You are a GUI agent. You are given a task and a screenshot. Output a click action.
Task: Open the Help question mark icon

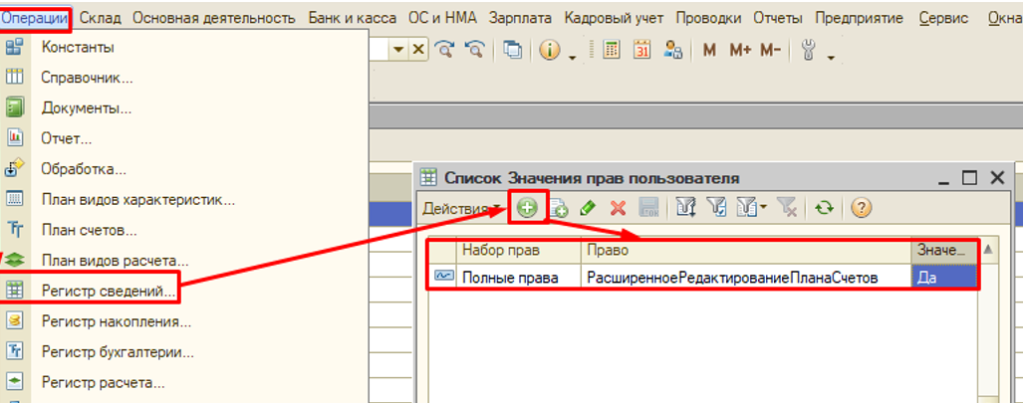pyautogui.click(x=859, y=208)
